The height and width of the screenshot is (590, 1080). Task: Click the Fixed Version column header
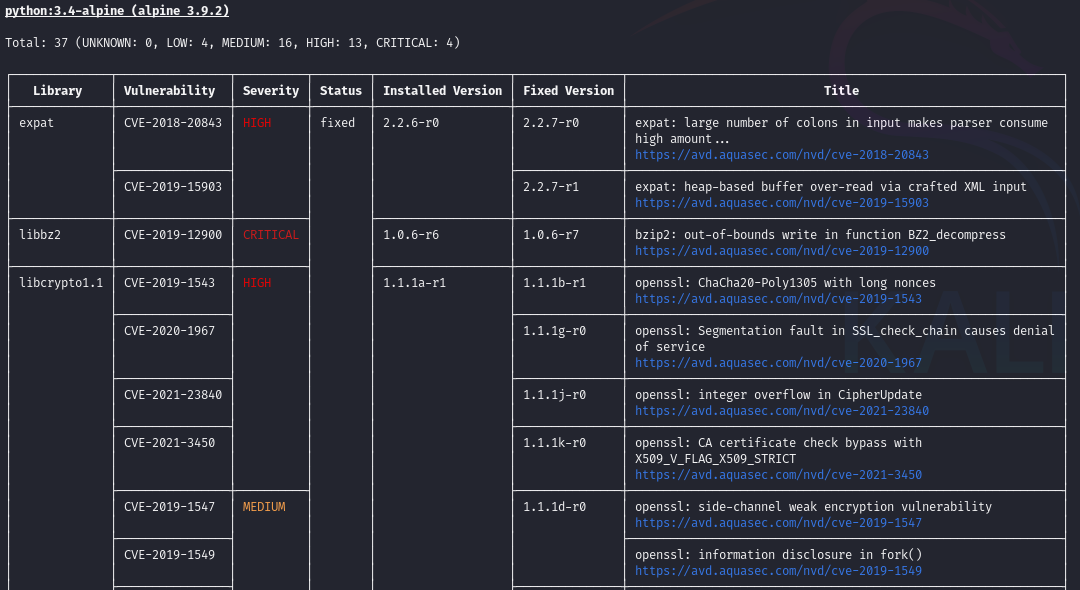click(x=568, y=91)
